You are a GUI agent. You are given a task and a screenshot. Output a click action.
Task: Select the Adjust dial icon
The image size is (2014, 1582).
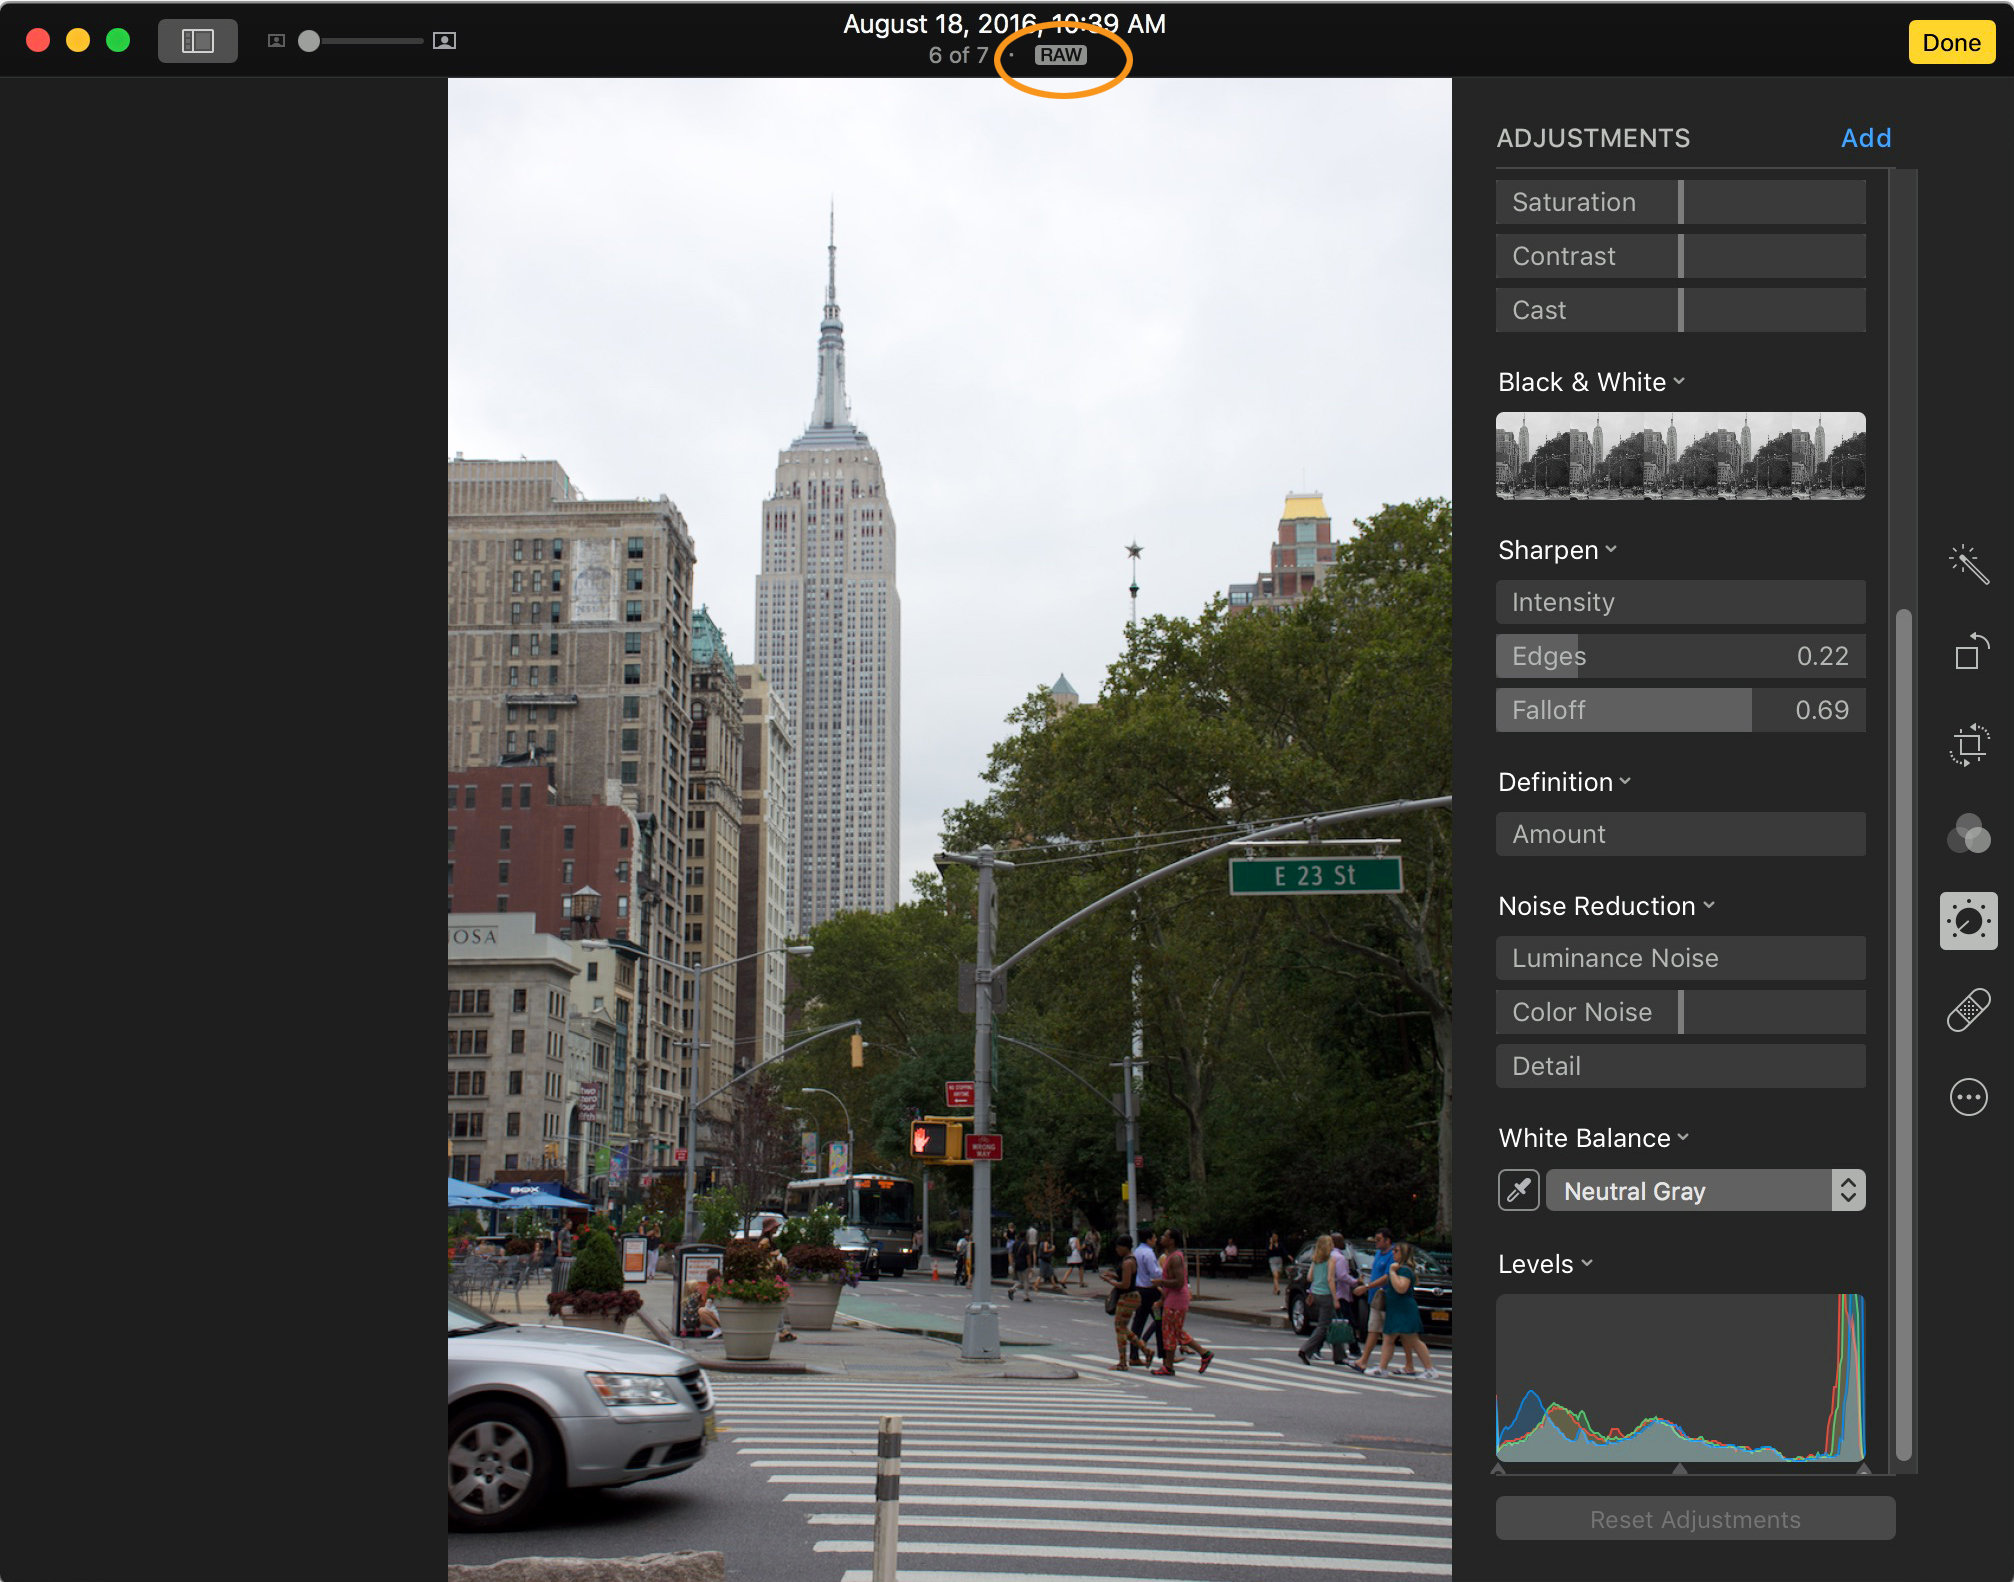(x=1968, y=921)
